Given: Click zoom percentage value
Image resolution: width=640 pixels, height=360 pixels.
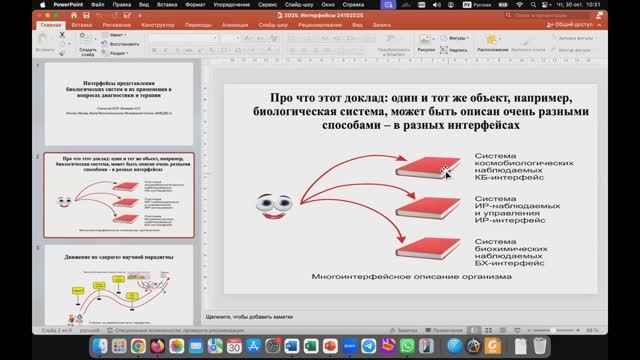Looking at the screenshot, I should tap(592, 330).
